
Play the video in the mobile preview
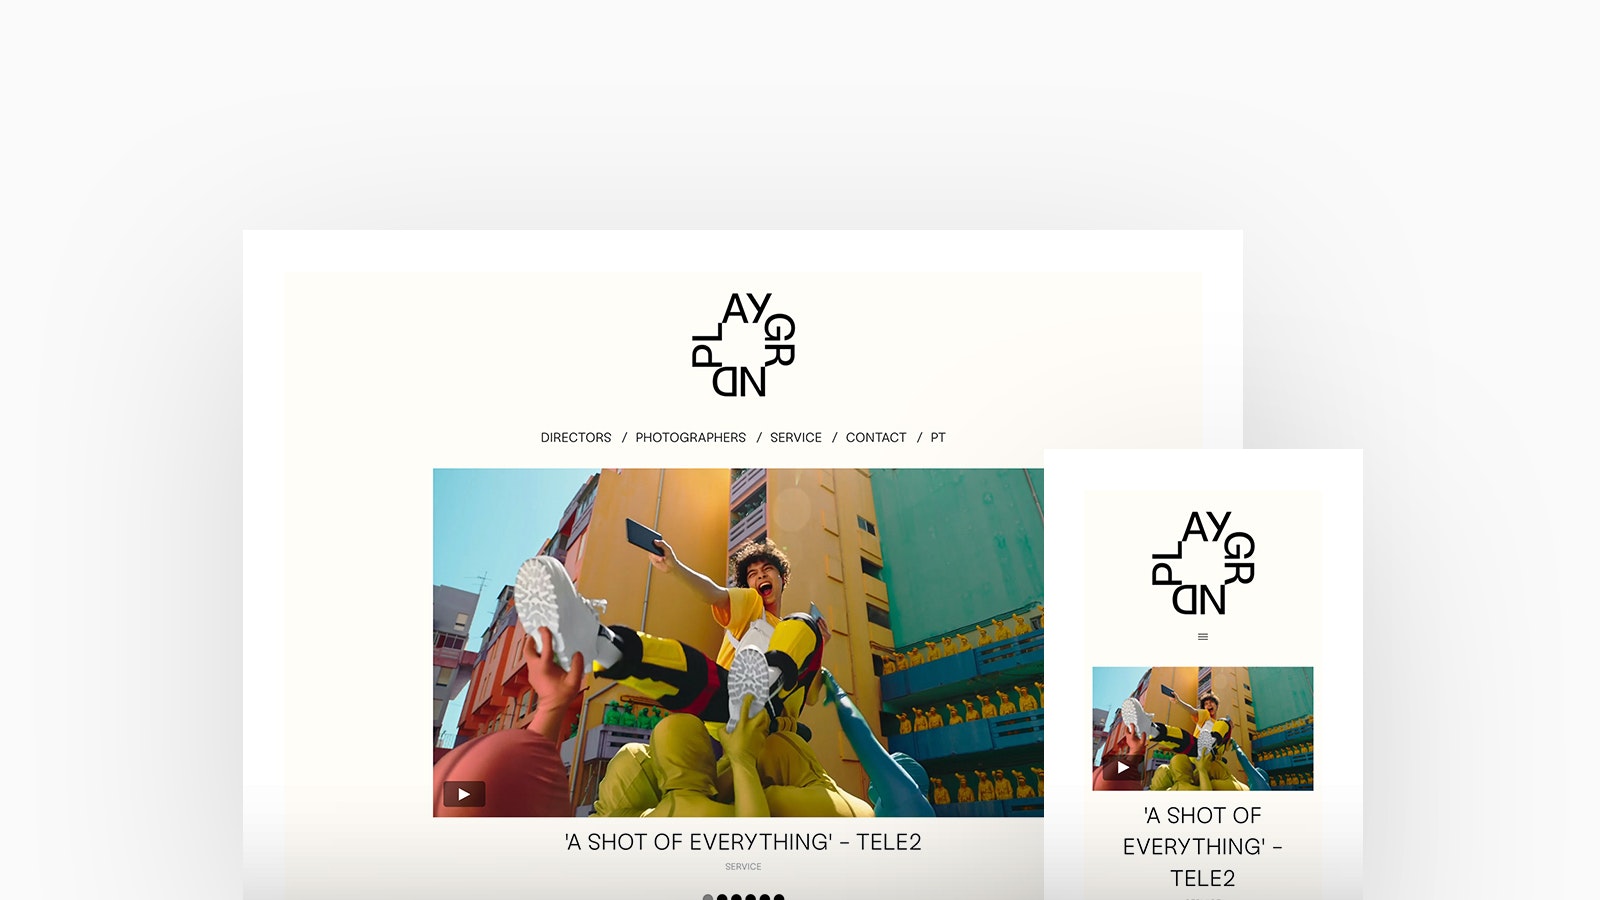coord(1123,768)
